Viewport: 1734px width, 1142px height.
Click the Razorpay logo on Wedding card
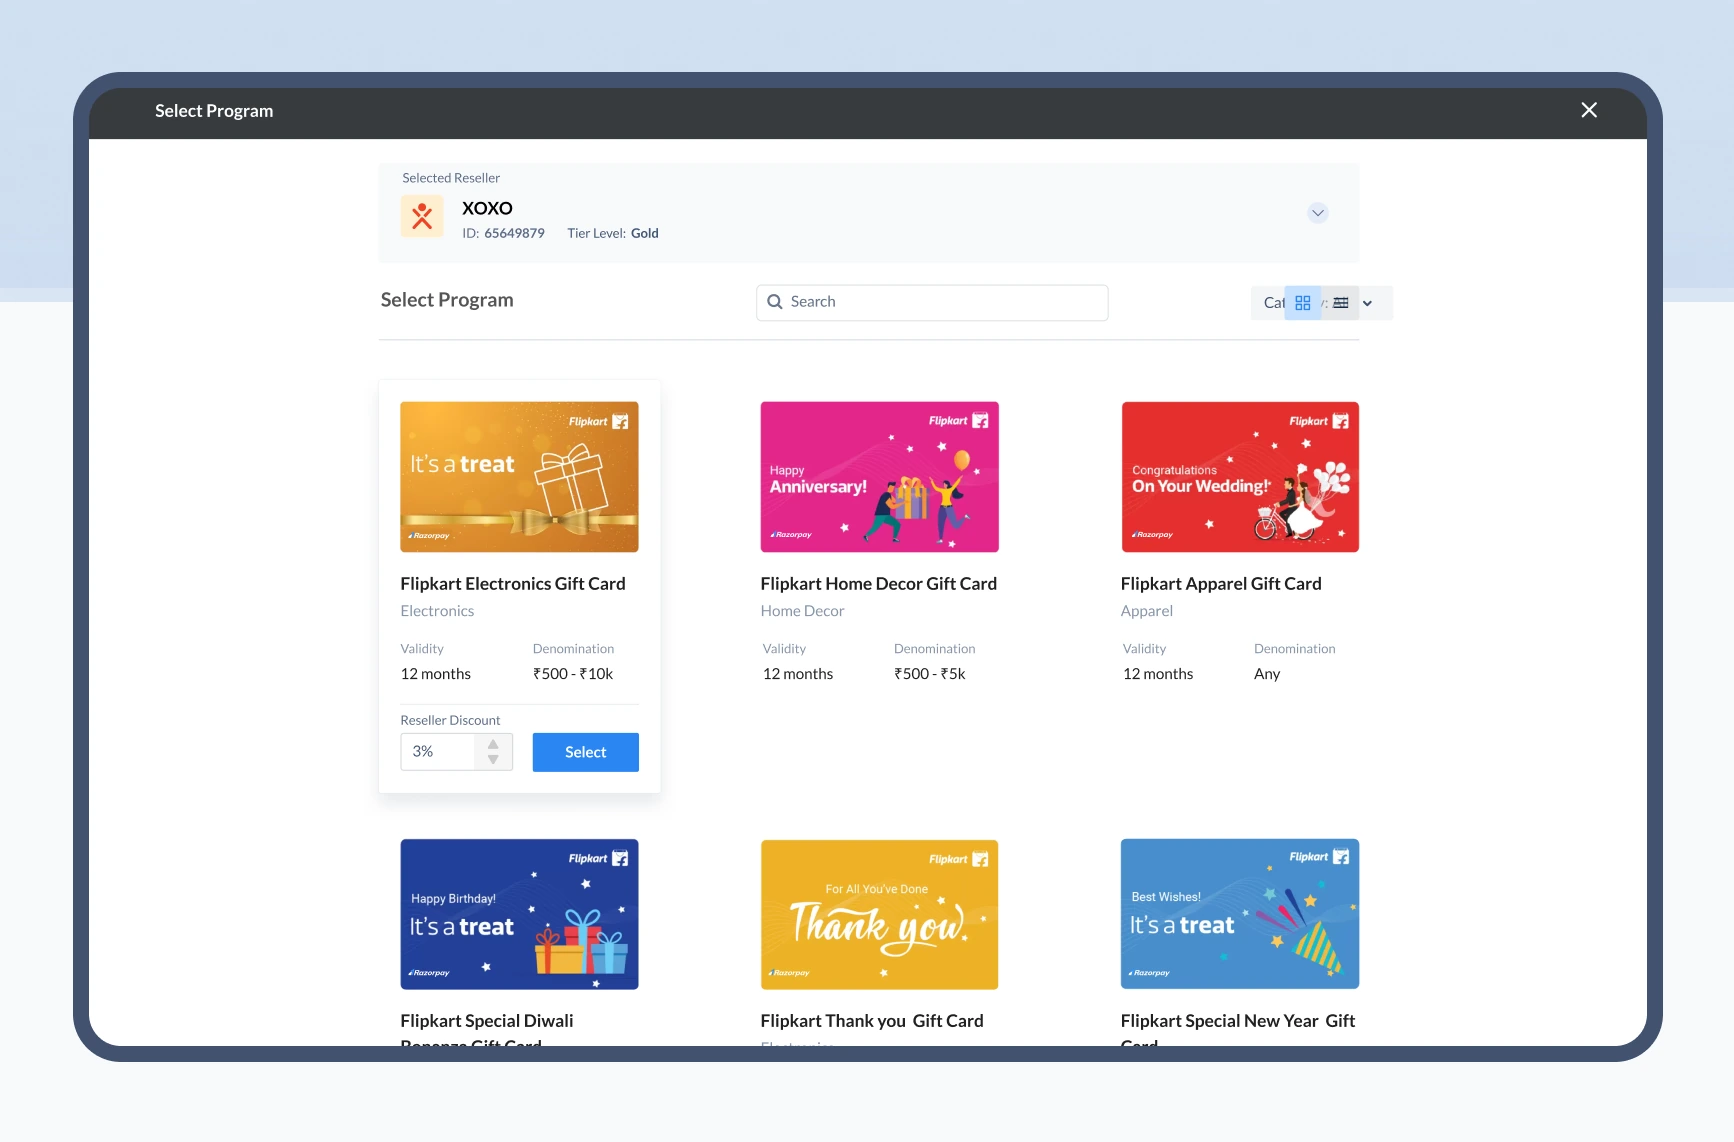point(1152,535)
